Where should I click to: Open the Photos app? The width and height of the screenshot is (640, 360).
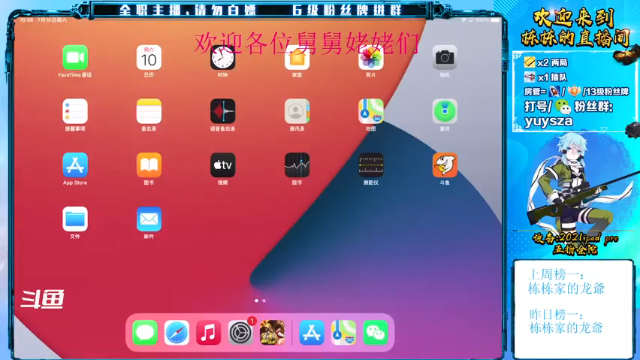click(371, 58)
